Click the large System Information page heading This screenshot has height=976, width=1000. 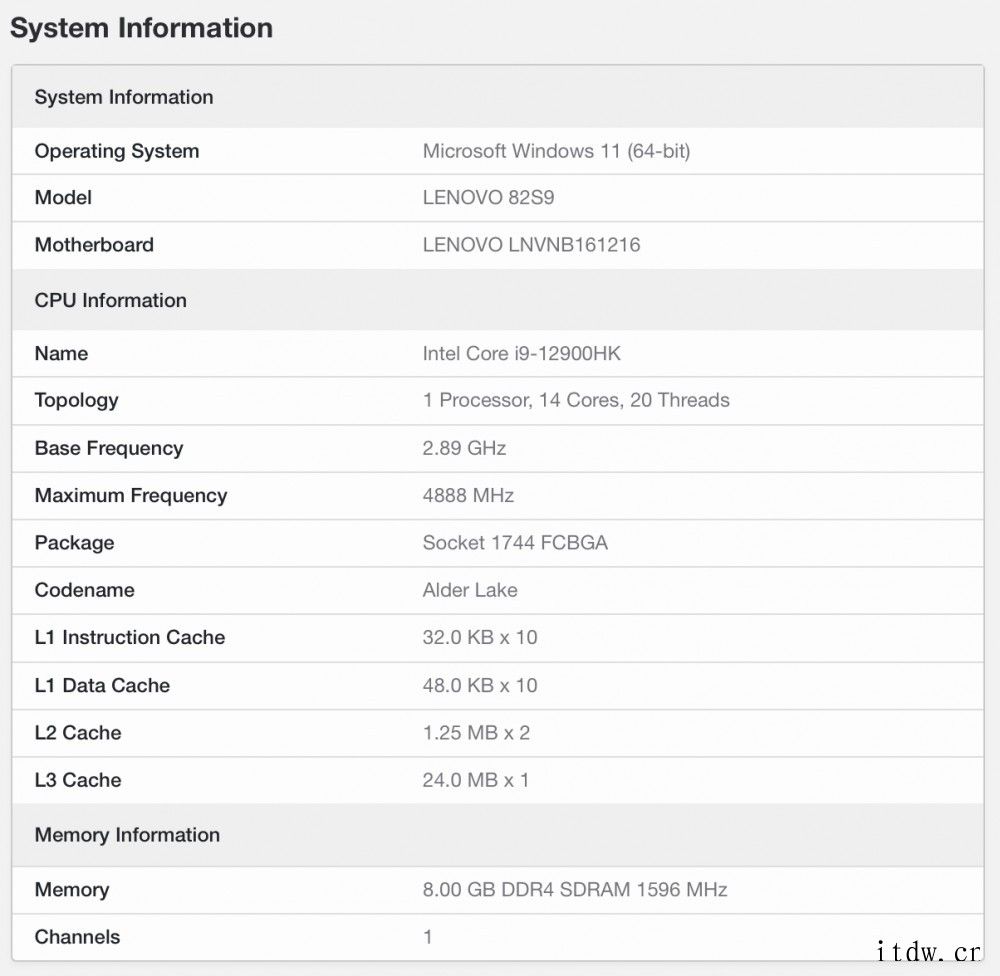click(142, 28)
